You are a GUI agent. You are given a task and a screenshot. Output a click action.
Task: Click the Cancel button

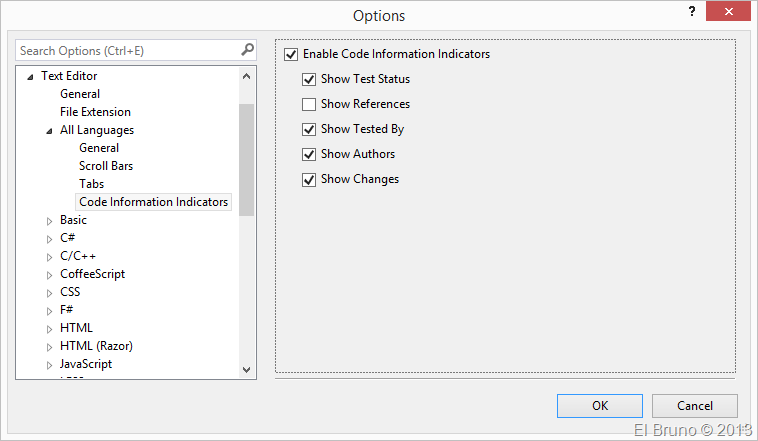coord(694,405)
